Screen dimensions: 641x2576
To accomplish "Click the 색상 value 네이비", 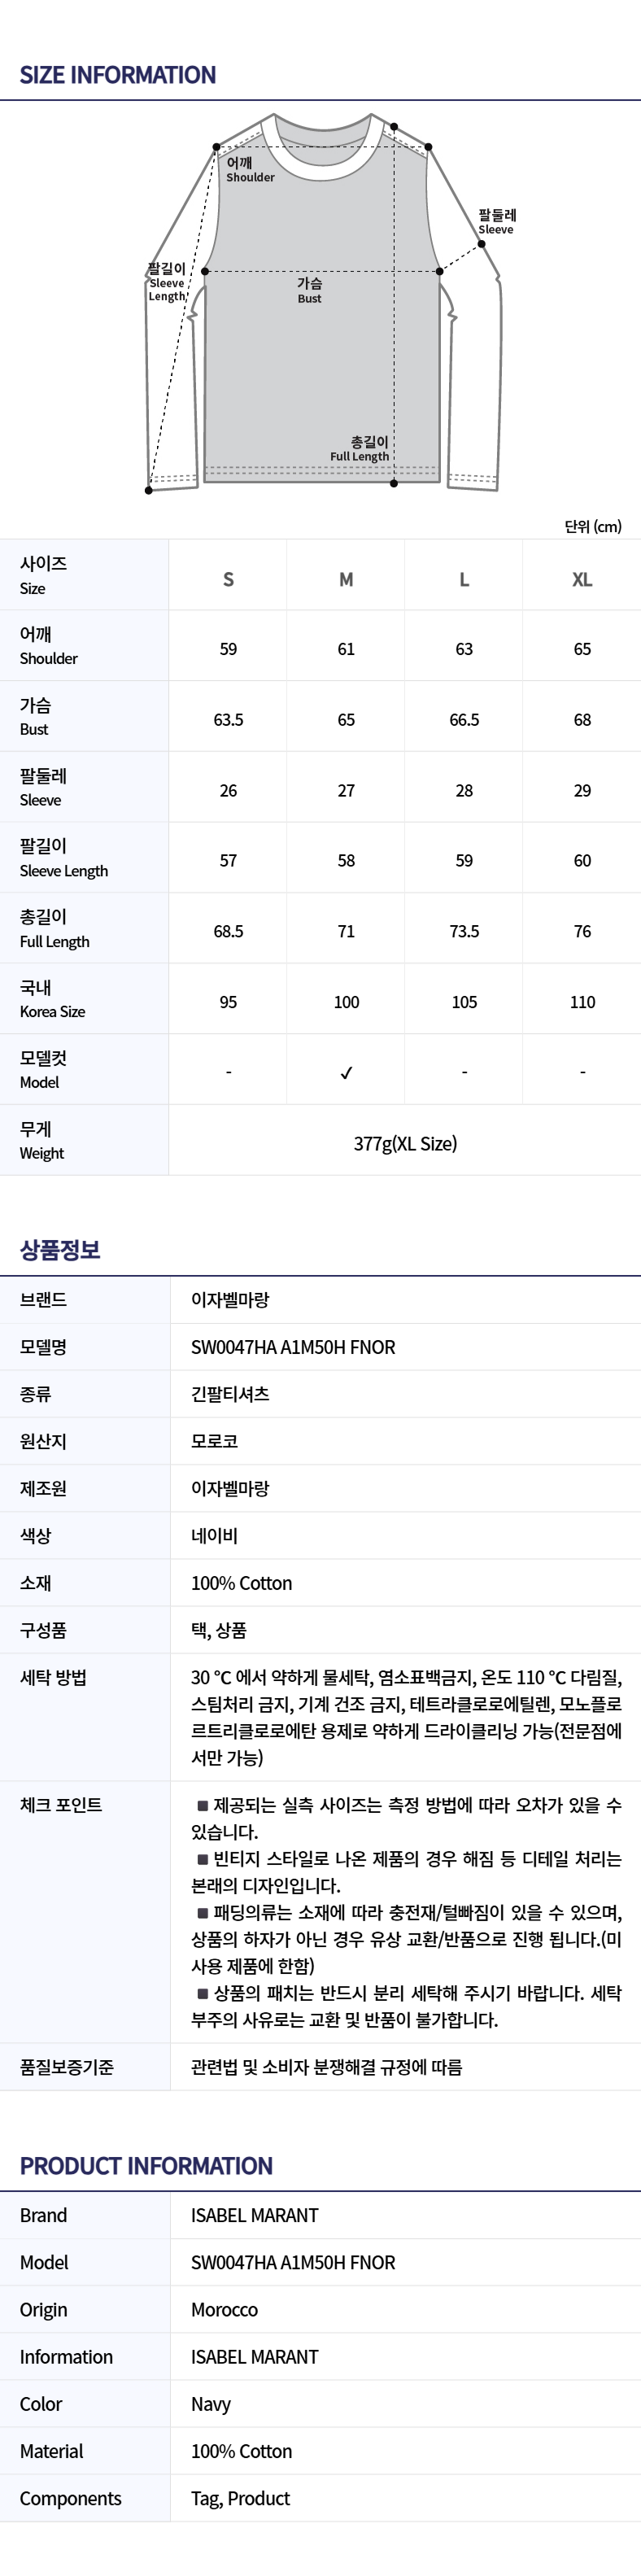I will [x=214, y=1535].
